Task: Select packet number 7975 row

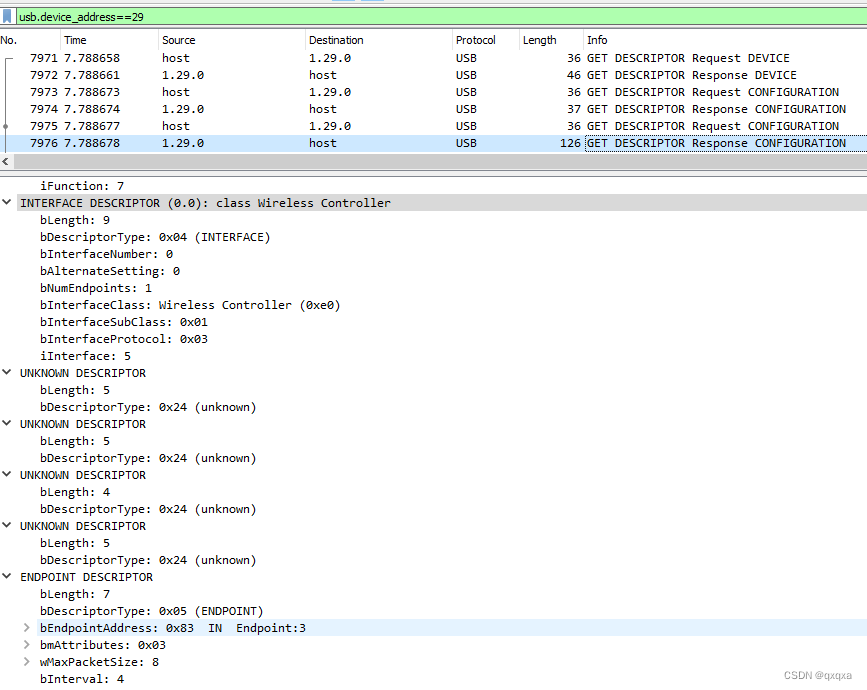Action: pyautogui.click(x=434, y=127)
